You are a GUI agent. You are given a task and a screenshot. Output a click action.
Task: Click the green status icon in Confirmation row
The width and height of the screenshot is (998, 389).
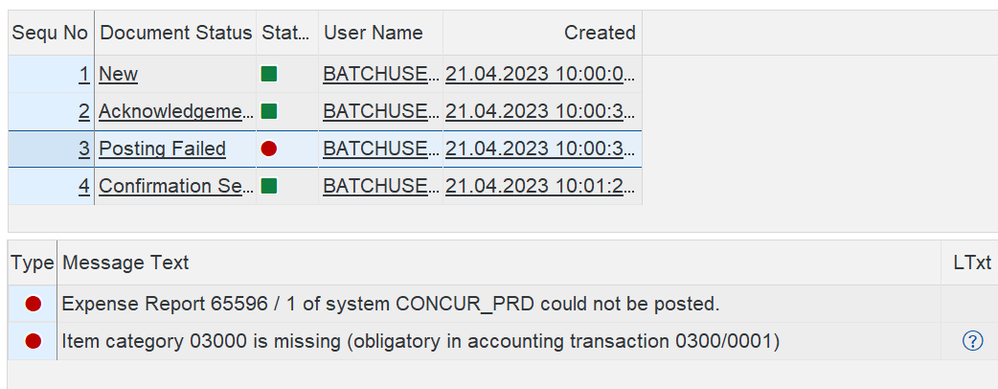click(x=269, y=186)
